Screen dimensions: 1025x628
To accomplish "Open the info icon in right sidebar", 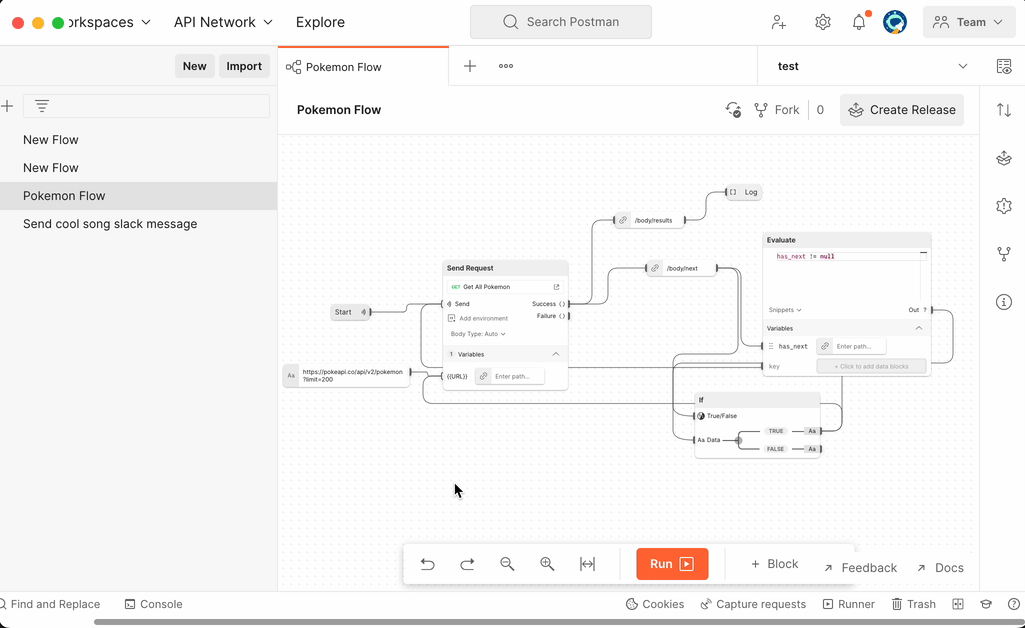I will pos(1003,301).
